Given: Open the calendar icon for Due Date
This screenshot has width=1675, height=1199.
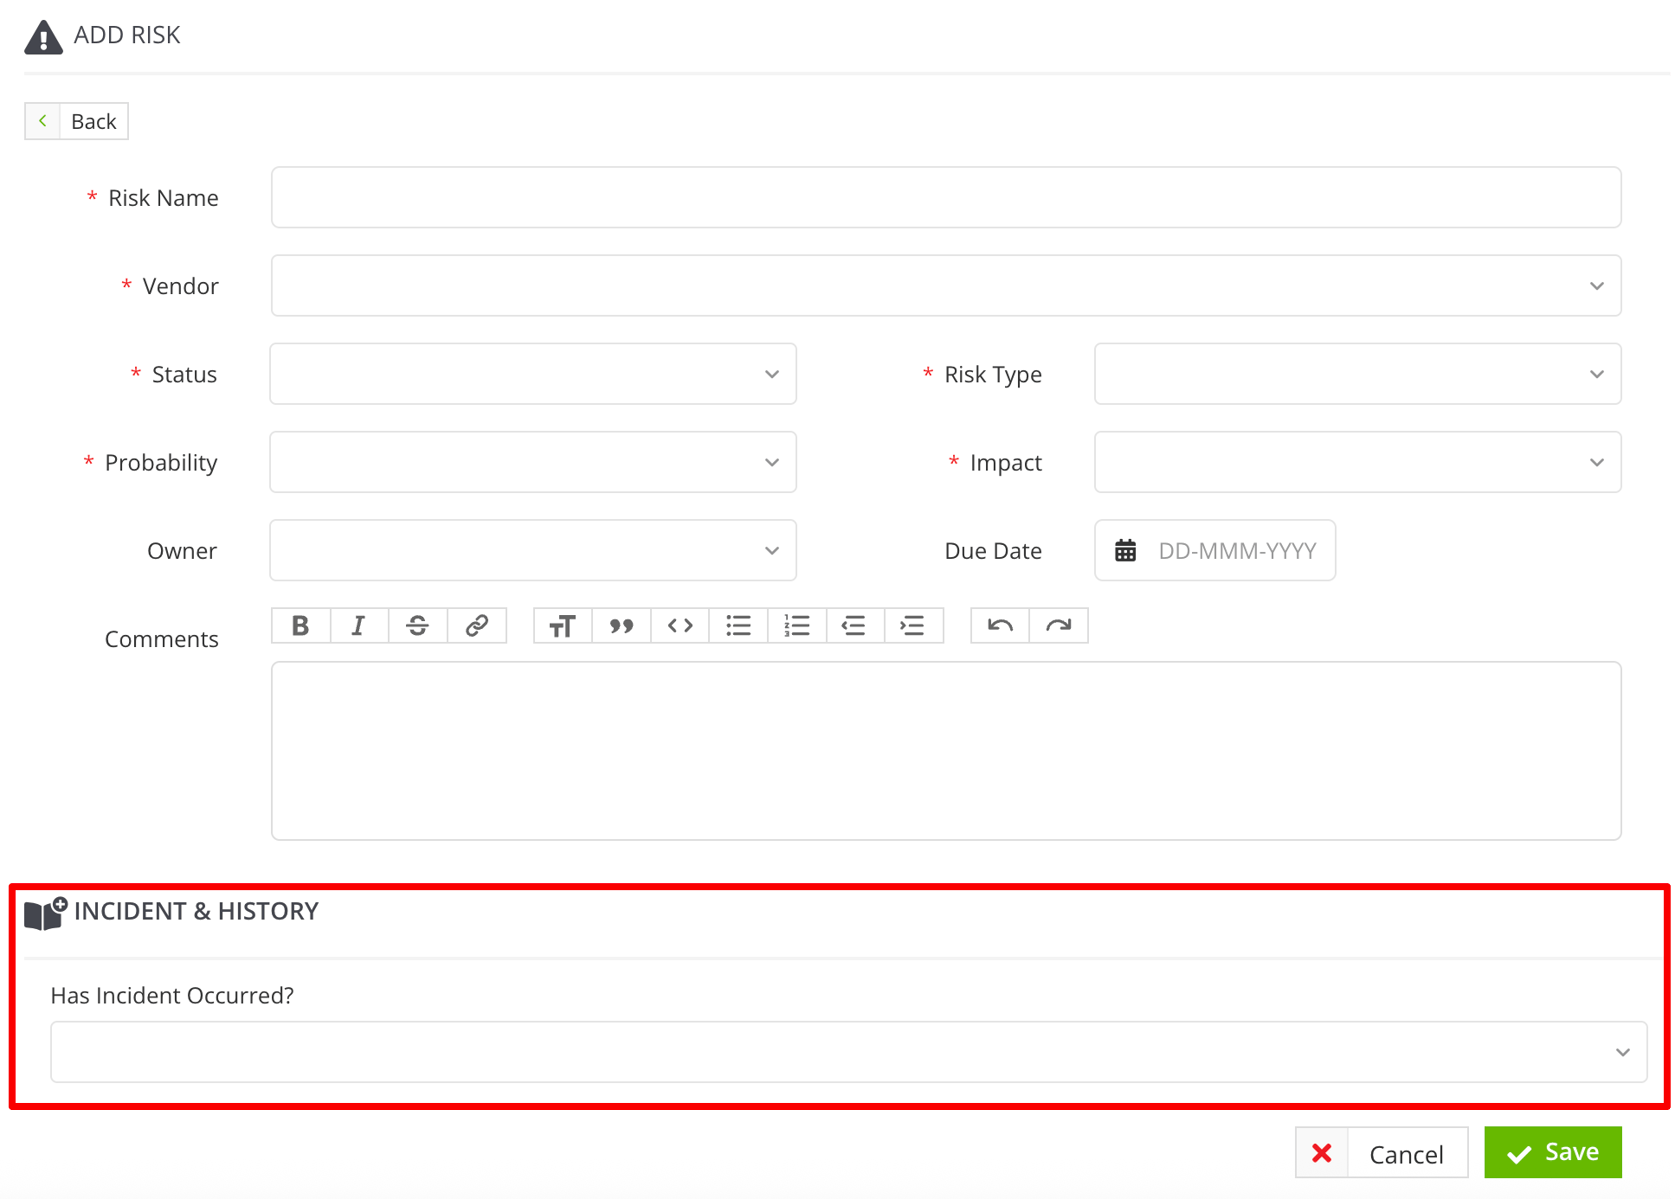Looking at the screenshot, I should coord(1126,550).
